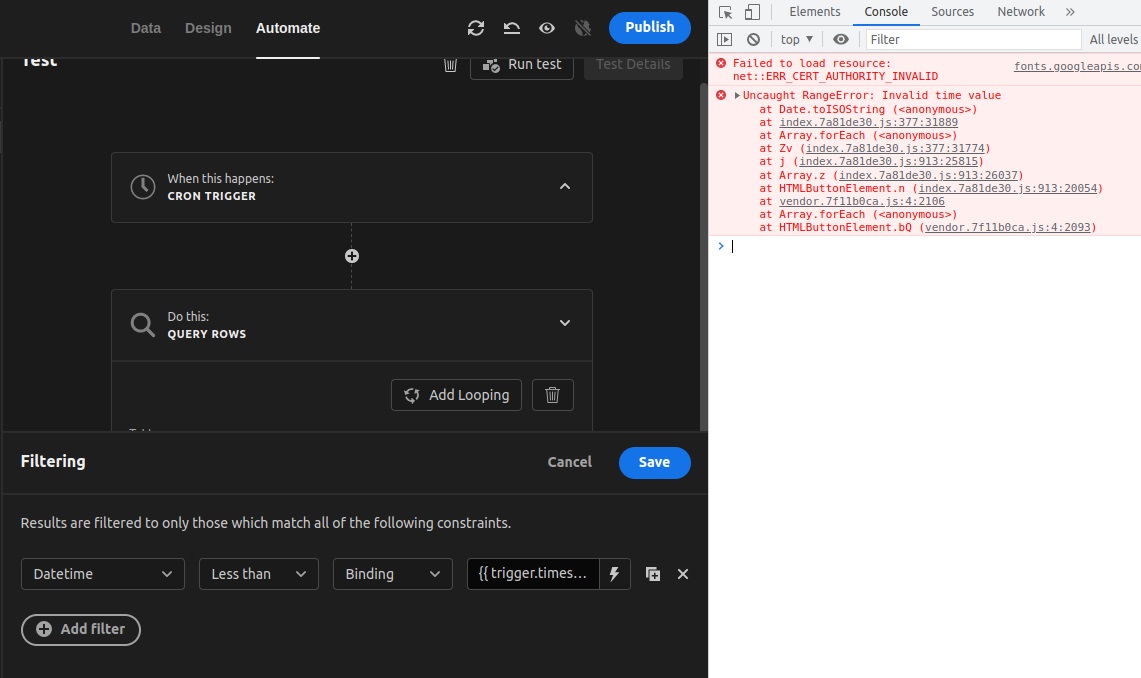Click the lightning bolt binding icon
1141x678 pixels.
coord(614,574)
